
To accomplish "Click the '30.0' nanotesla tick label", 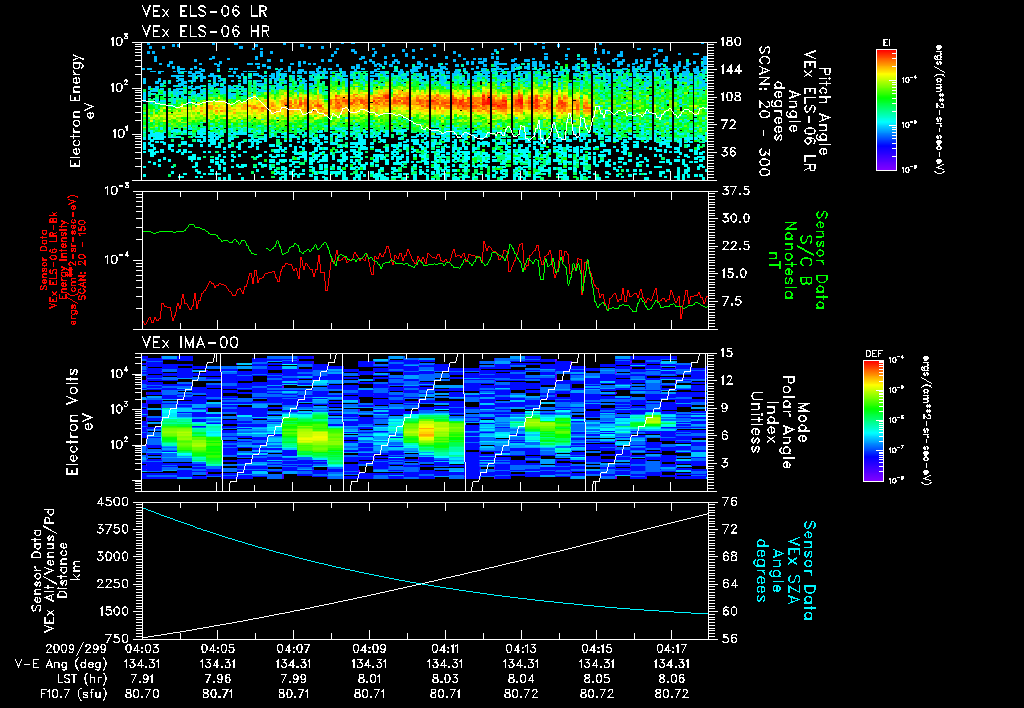I will (x=735, y=218).
